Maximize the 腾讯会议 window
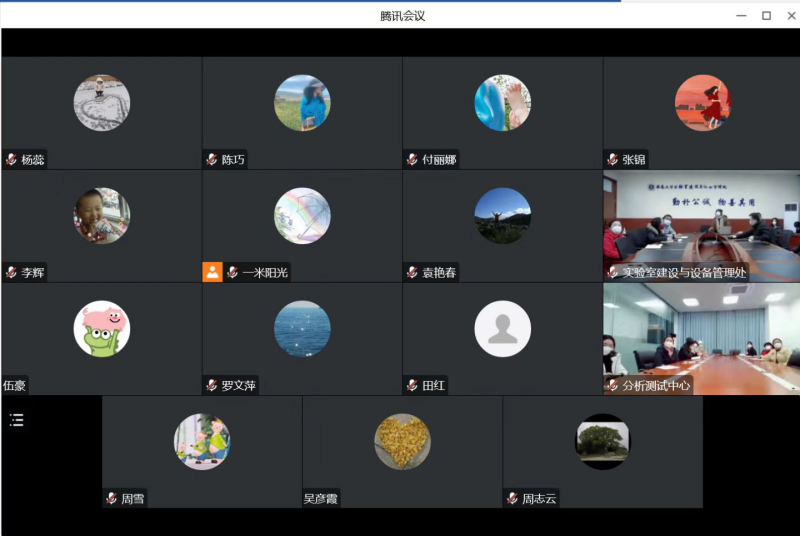 pyautogui.click(x=766, y=16)
